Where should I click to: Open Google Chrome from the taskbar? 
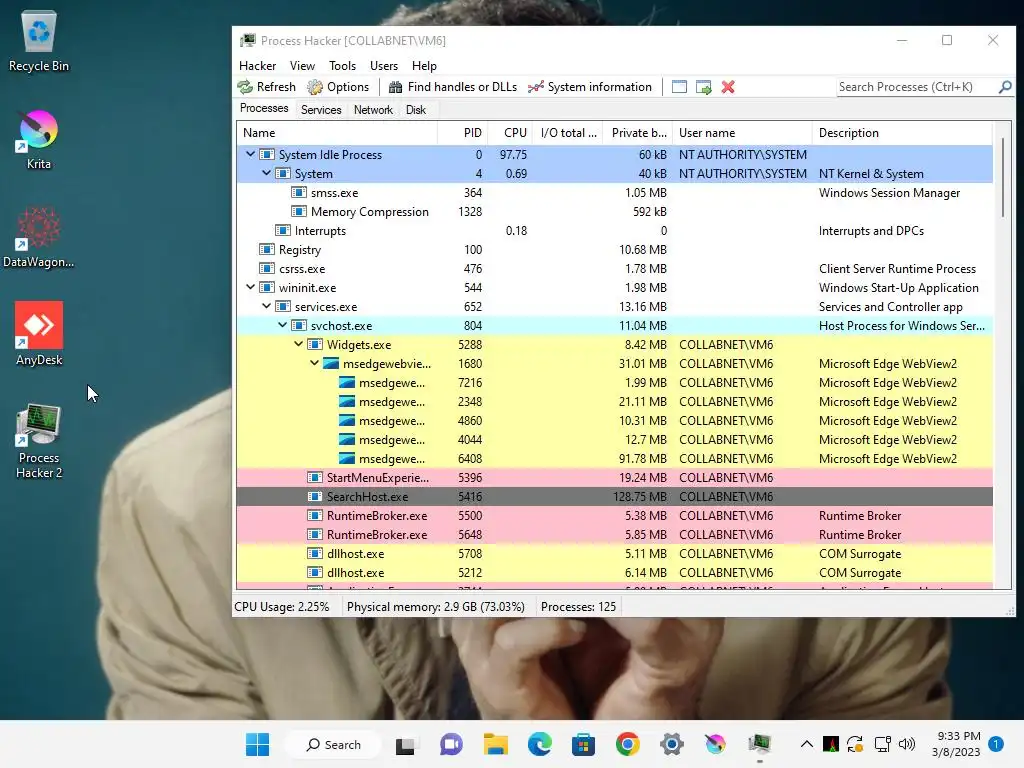coord(628,744)
